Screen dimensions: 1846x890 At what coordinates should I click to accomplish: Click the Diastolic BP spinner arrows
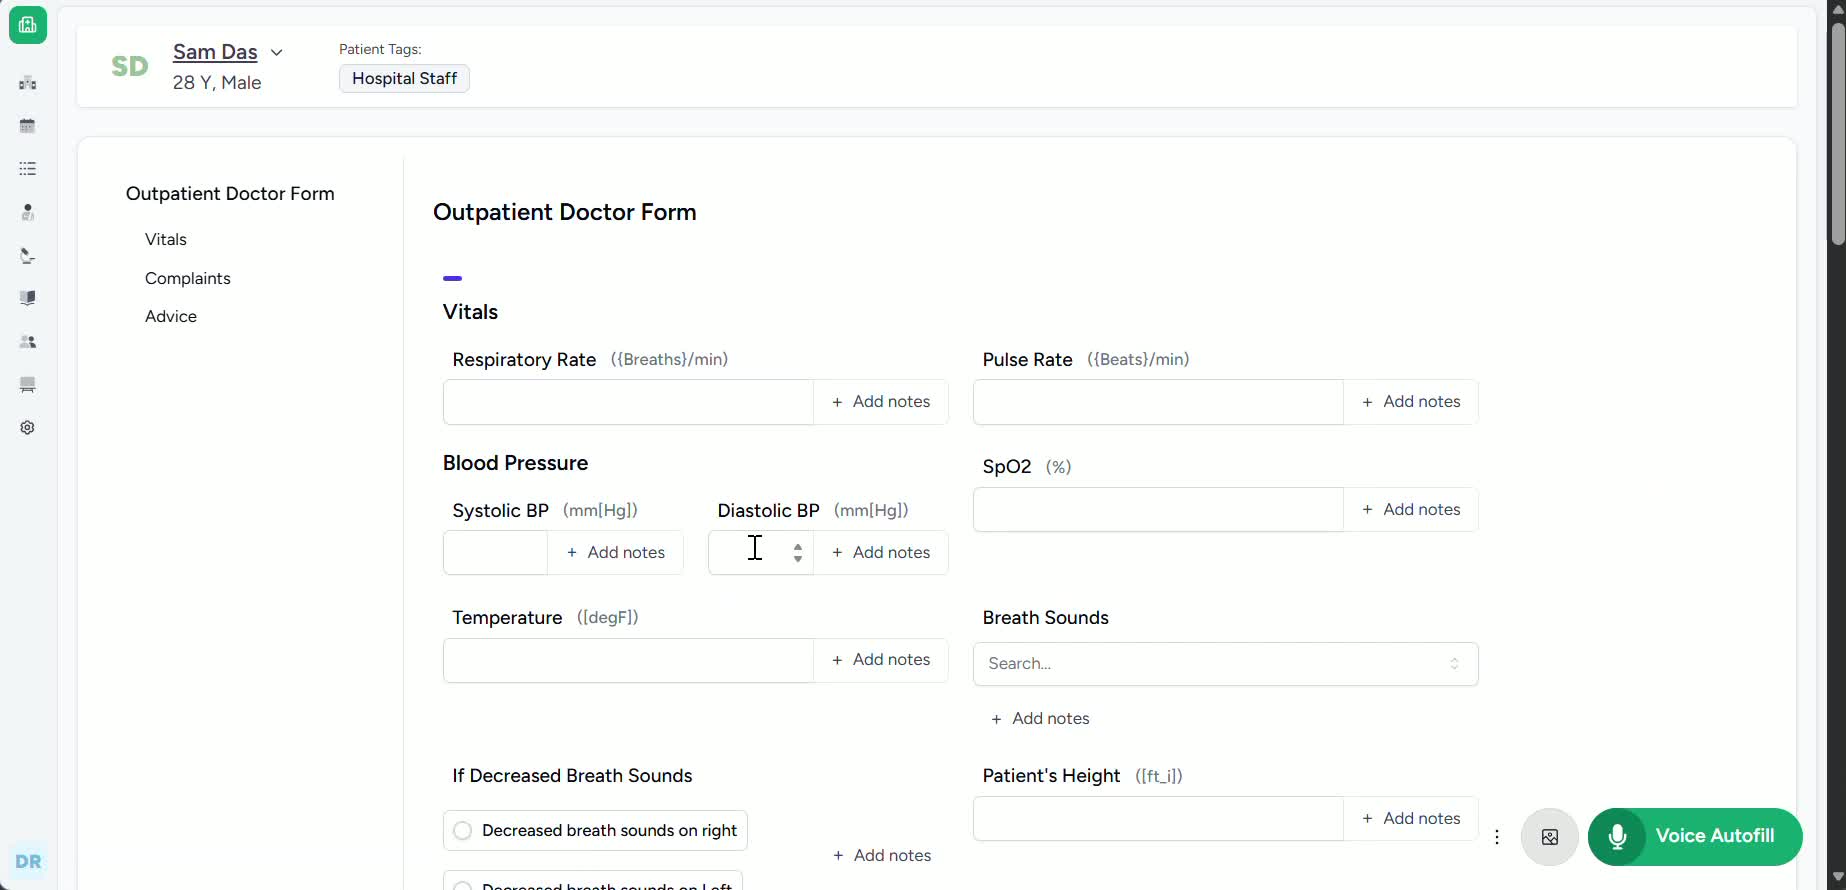[x=798, y=553]
